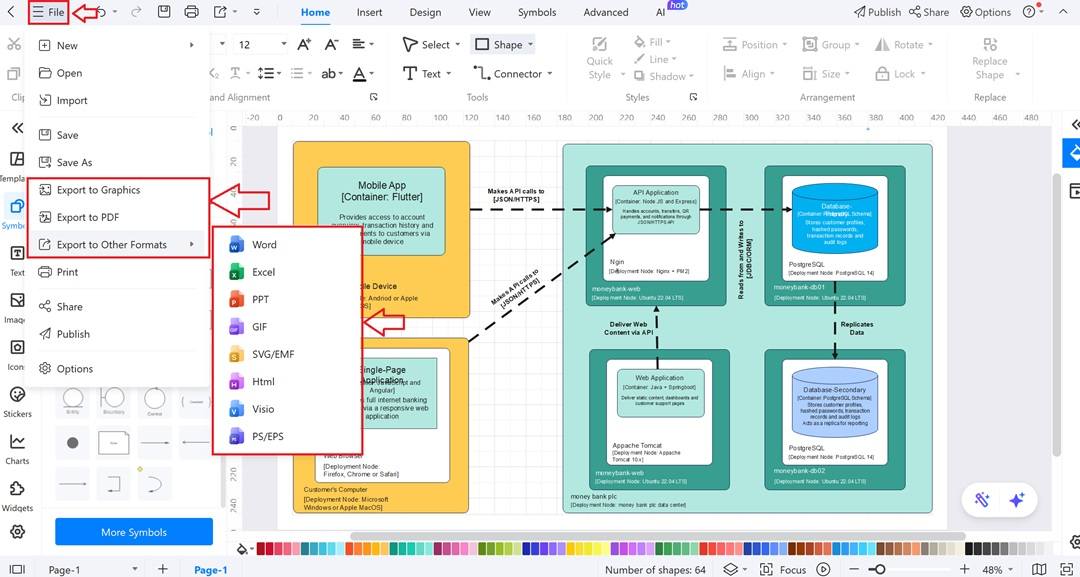Open the Stickers panel
Viewport: 1080px width, 577px height.
(17, 399)
